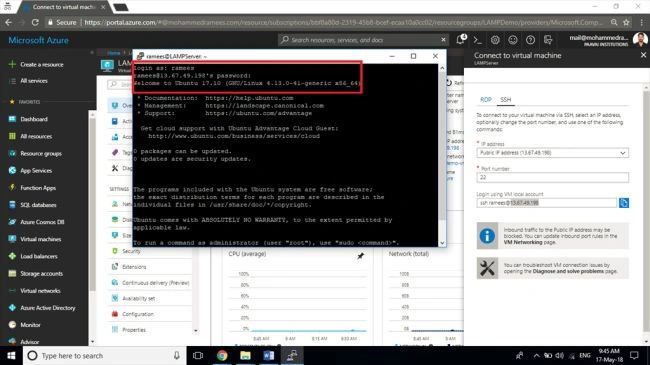
Task: Show hidden system tray icons
Action: 536,355
